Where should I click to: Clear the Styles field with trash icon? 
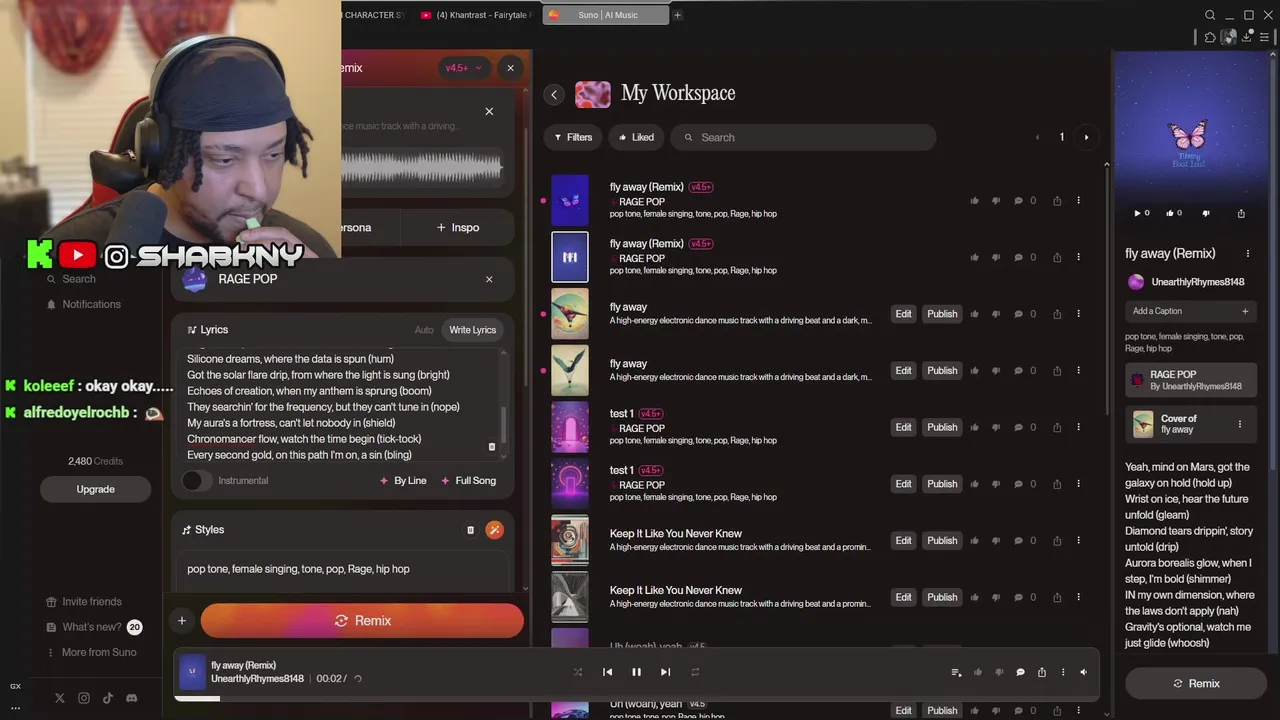click(470, 530)
